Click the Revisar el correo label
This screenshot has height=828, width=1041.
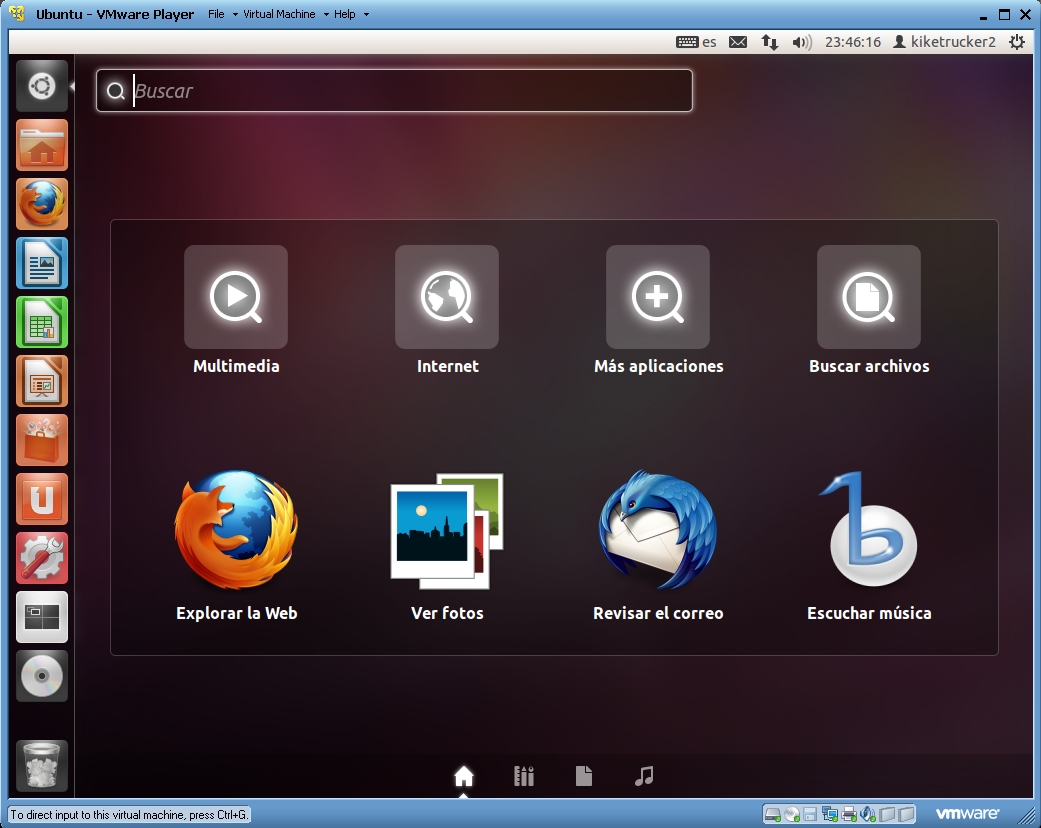(x=658, y=613)
